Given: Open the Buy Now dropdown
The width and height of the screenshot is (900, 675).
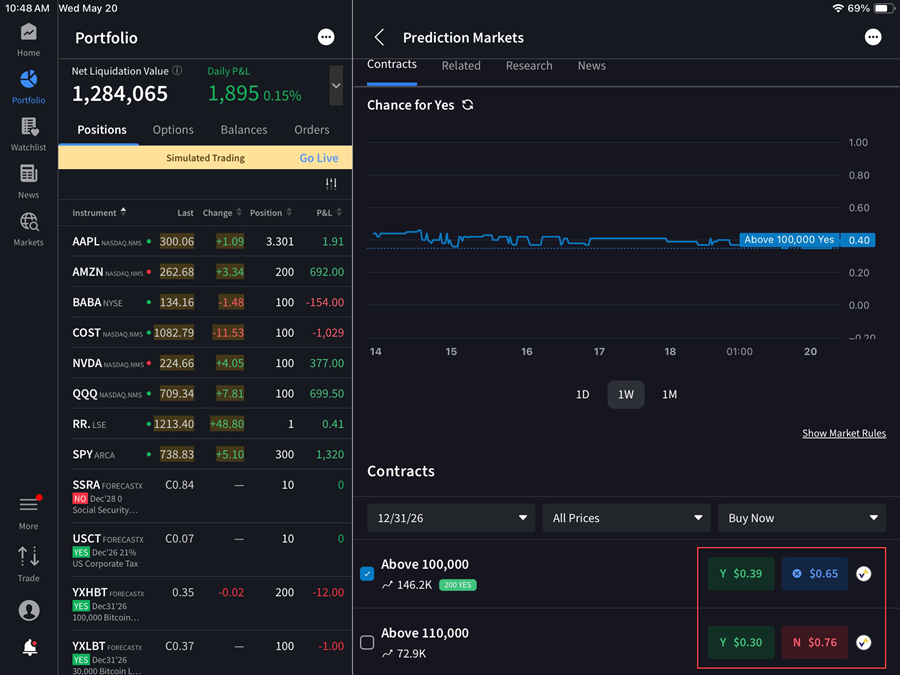Looking at the screenshot, I should point(802,518).
